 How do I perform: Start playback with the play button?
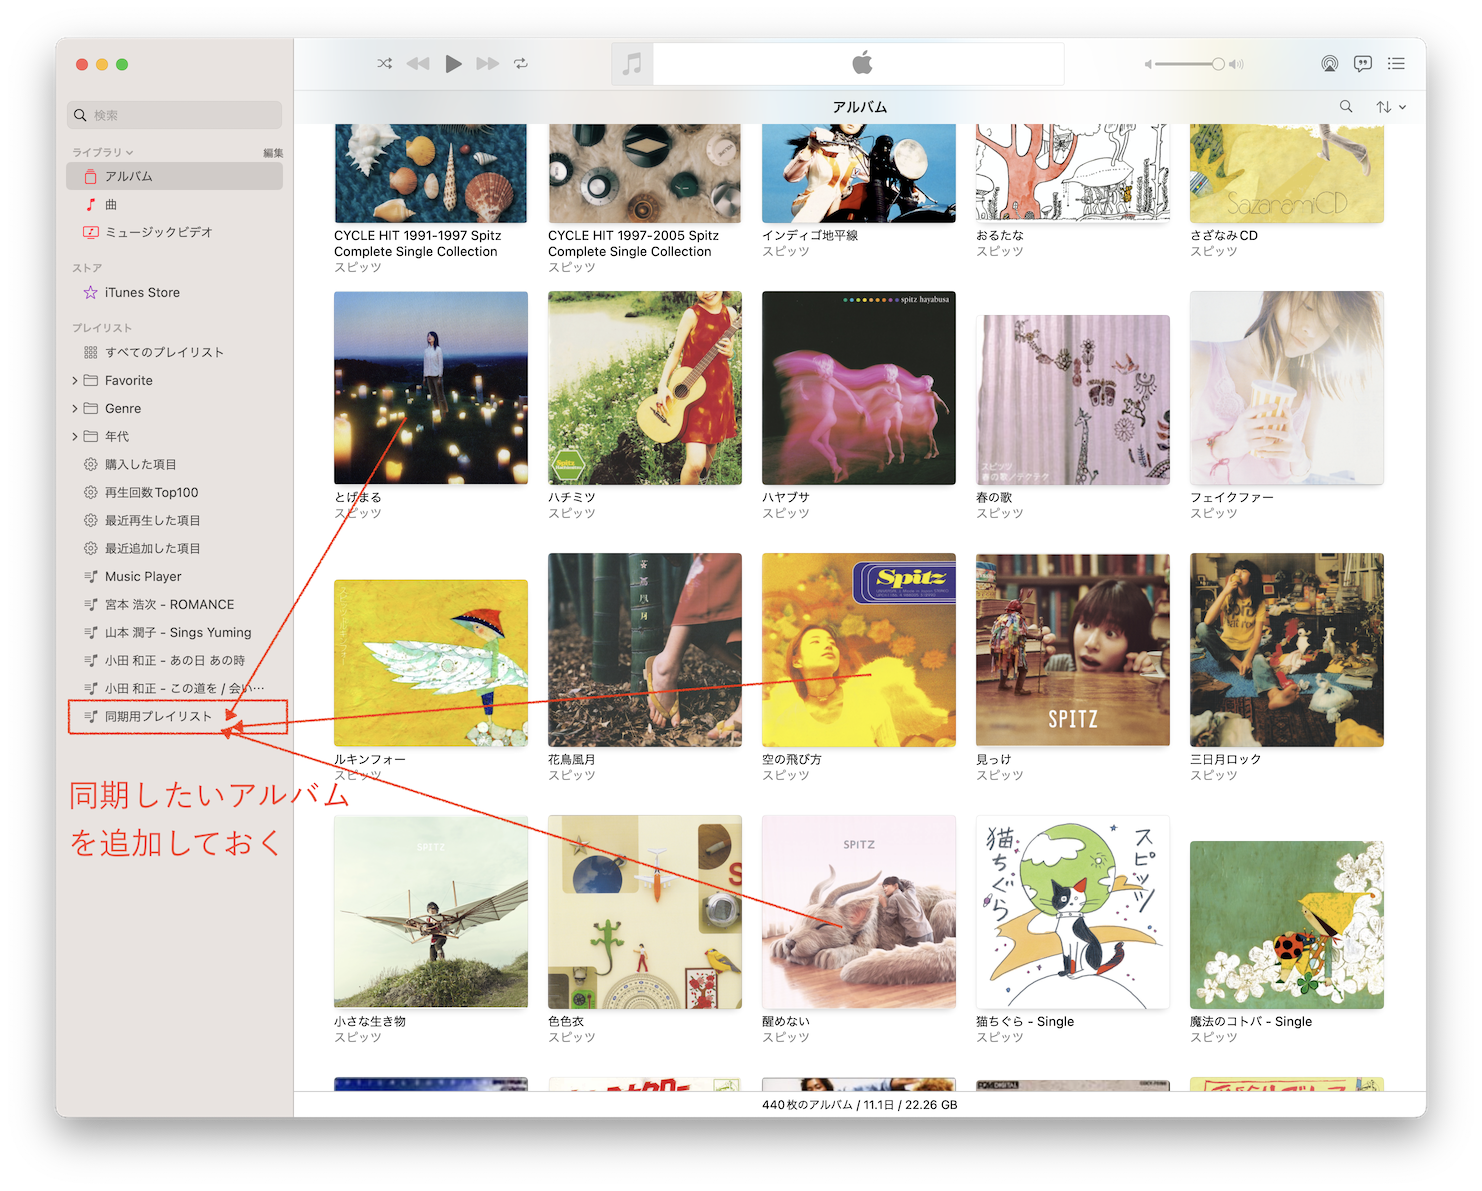pos(453,64)
